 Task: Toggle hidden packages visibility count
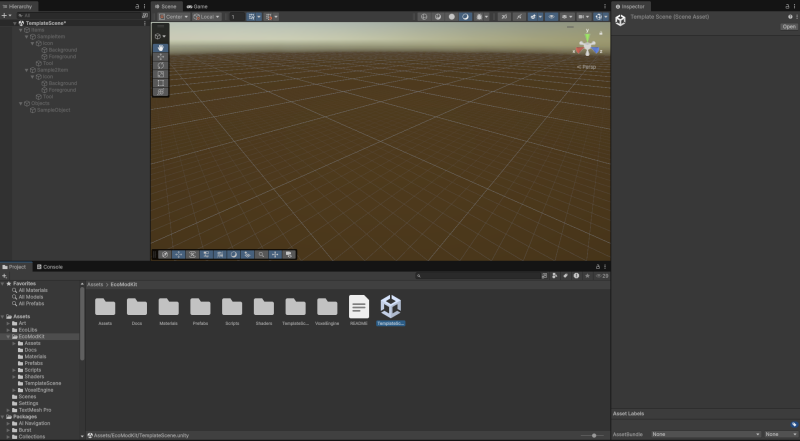[602, 276]
